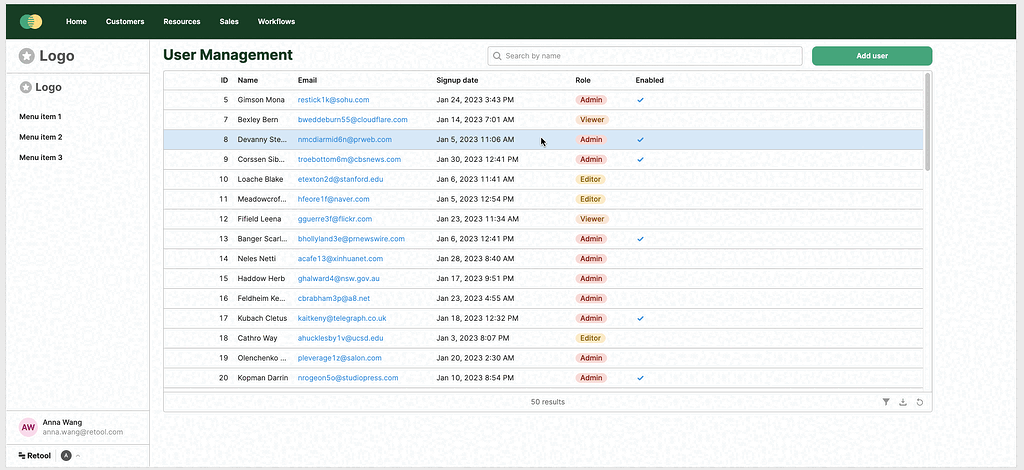Image resolution: width=1024 pixels, height=470 pixels.
Task: Sort table by Role column header
Action: [583, 80]
